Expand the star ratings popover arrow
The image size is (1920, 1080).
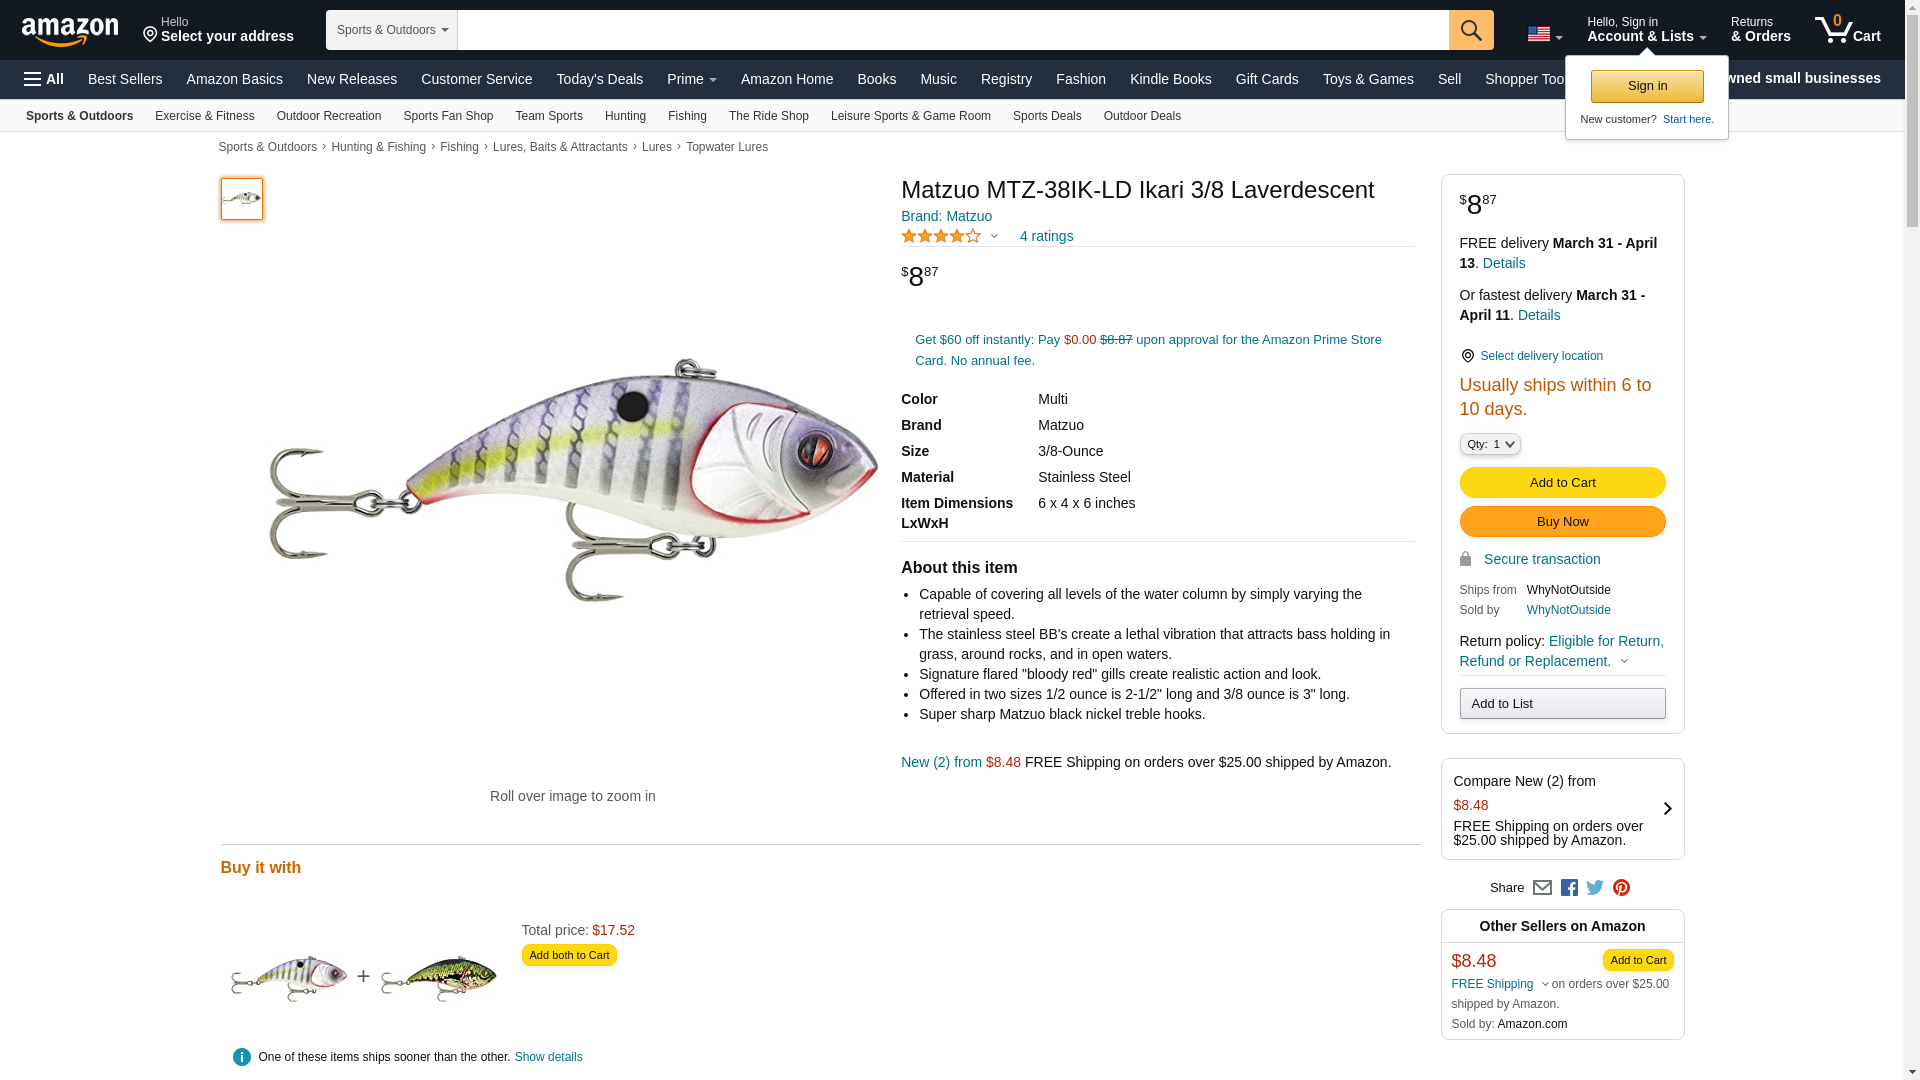coord(994,237)
